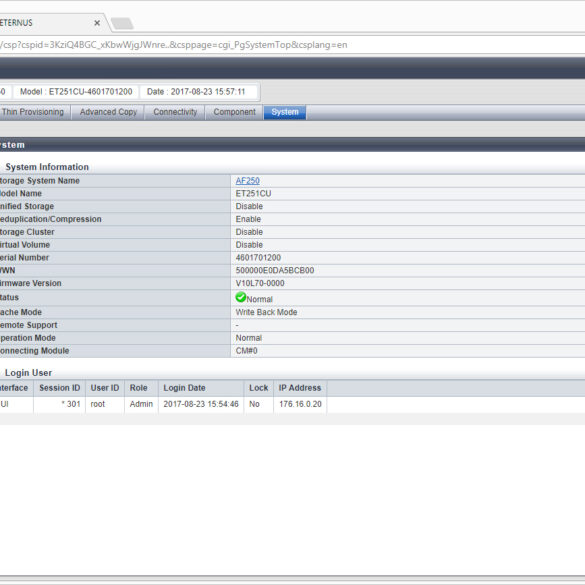Select the root user ID cell
The width and height of the screenshot is (585, 585).
pos(105,404)
